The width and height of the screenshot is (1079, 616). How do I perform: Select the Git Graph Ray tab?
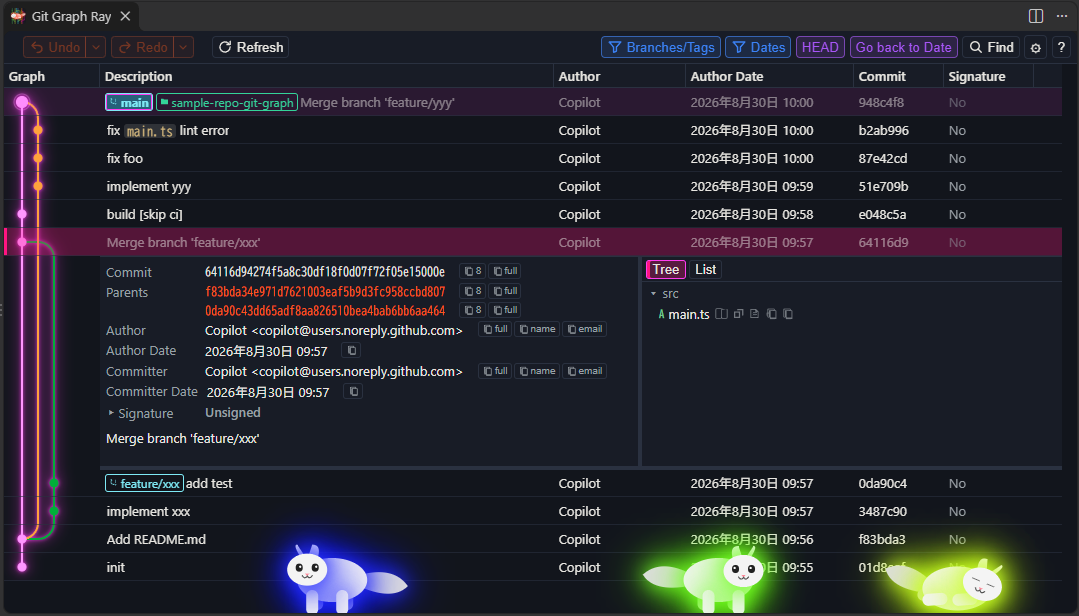click(x=71, y=16)
